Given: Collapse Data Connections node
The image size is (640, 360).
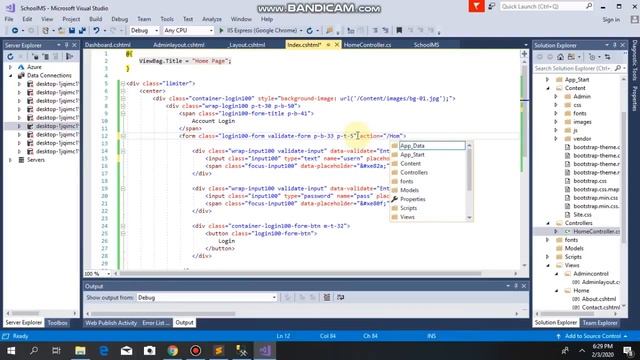Looking at the screenshot, I should click(11, 76).
